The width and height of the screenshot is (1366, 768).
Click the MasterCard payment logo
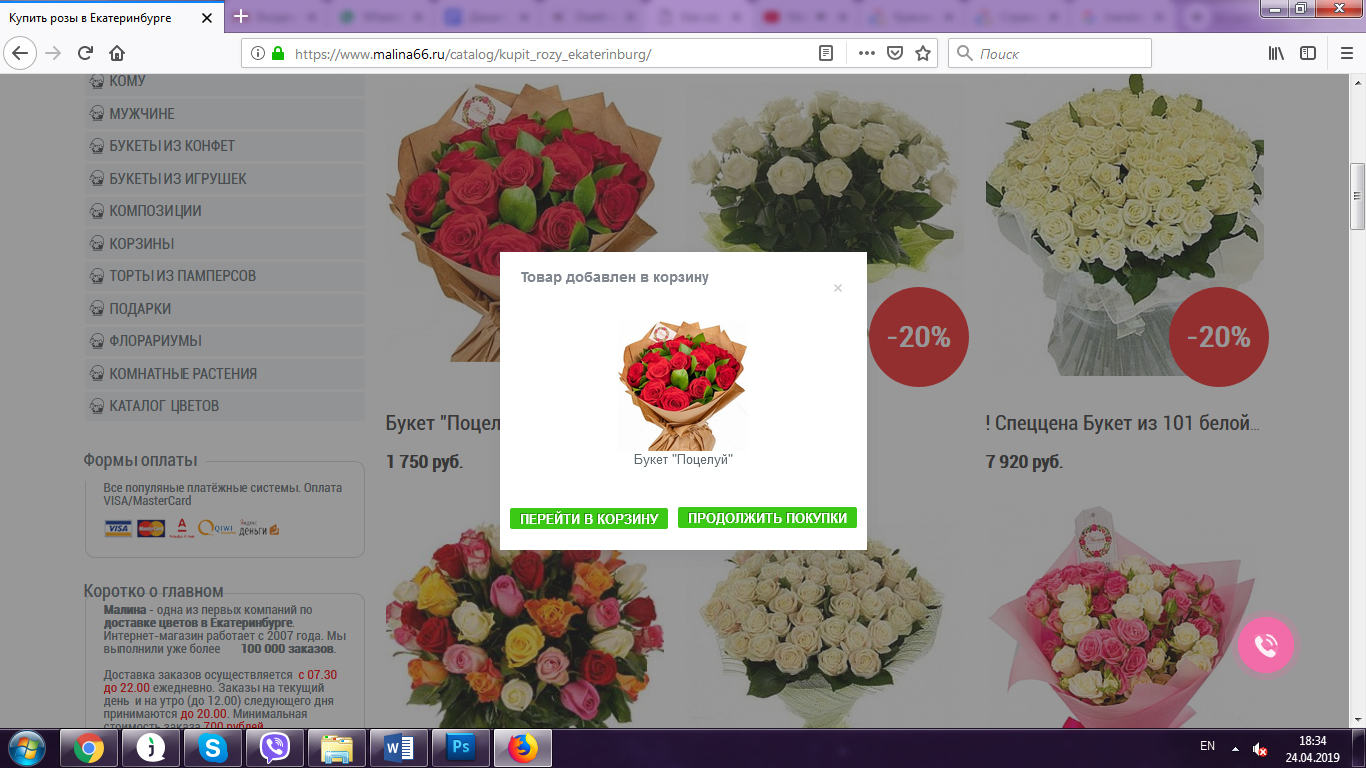[151, 528]
